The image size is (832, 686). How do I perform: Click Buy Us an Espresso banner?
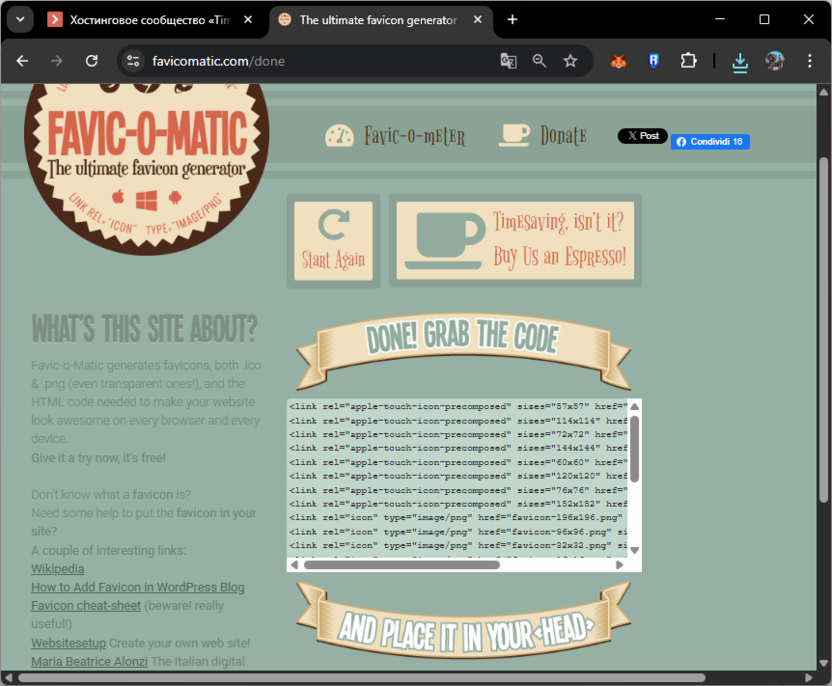point(515,241)
